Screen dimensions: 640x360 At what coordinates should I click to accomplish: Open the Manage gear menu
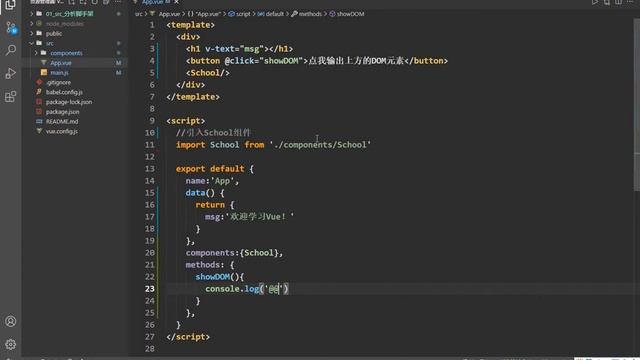pos(11,344)
